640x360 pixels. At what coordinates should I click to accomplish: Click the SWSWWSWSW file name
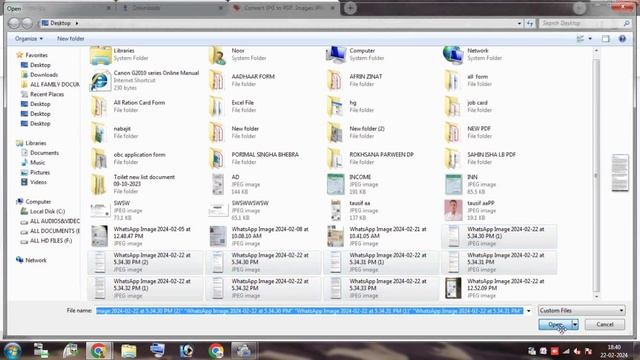[x=250, y=203]
